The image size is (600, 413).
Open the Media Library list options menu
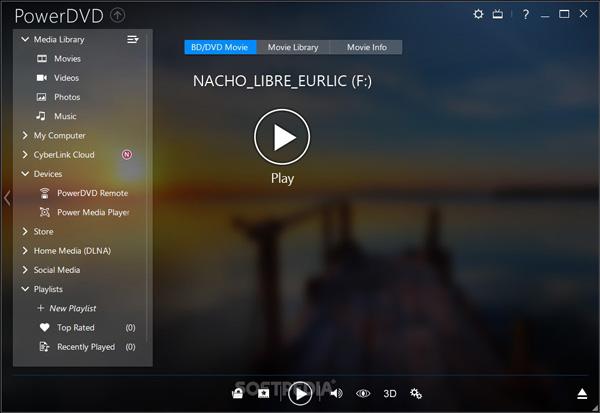pyautogui.click(x=132, y=39)
